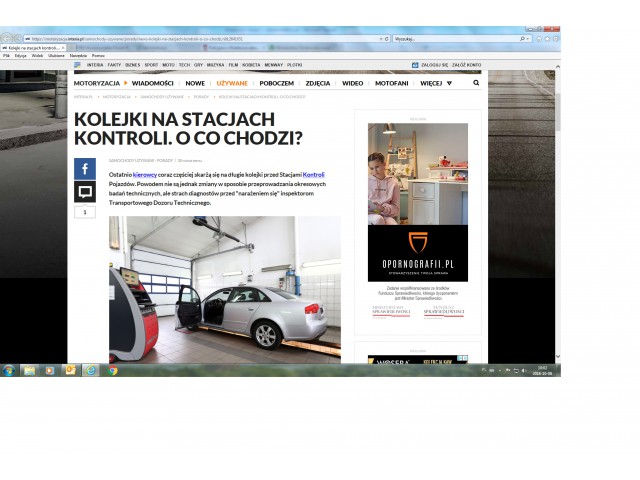Click the browser address bar
The image size is (640, 480).
point(200,38)
